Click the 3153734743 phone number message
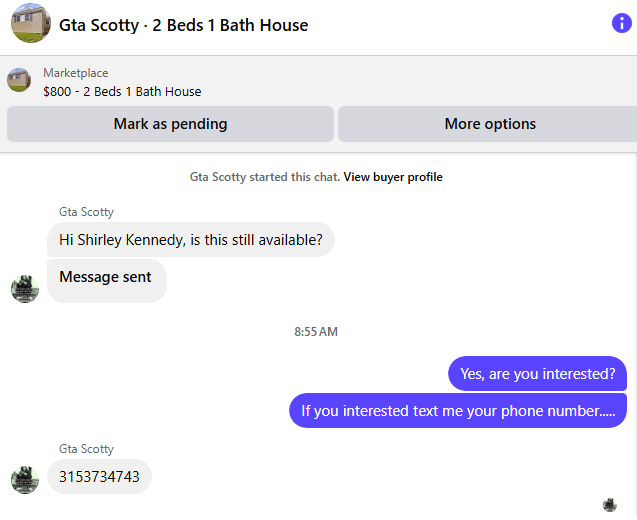 pos(99,477)
